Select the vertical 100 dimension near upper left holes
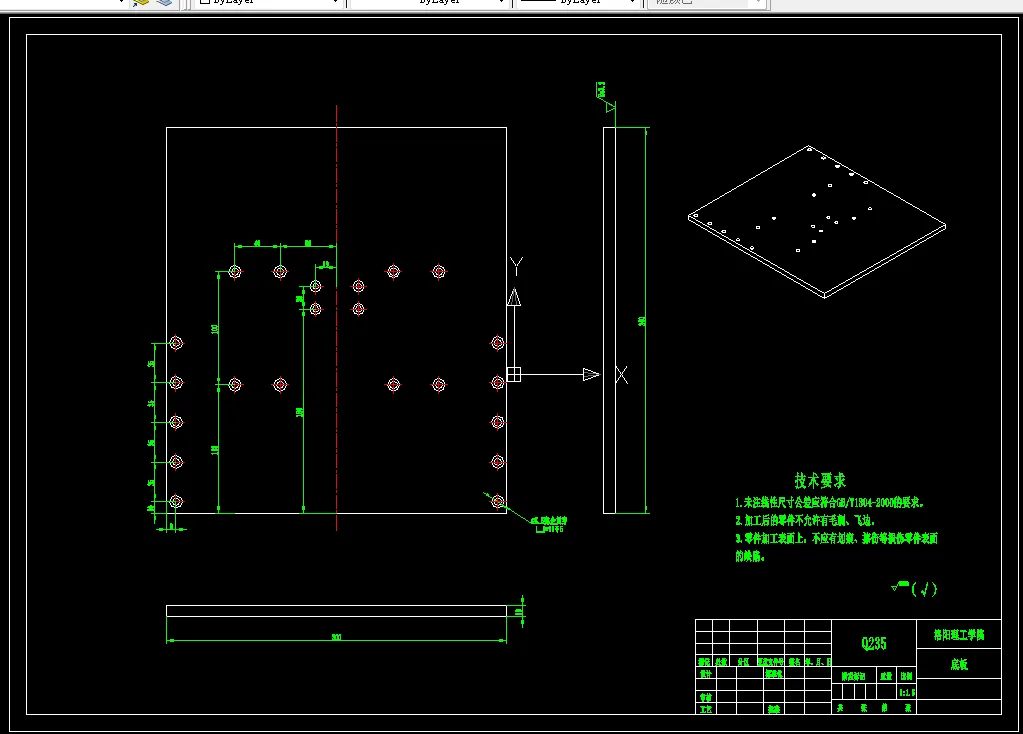The image size is (1023, 734). click(215, 329)
